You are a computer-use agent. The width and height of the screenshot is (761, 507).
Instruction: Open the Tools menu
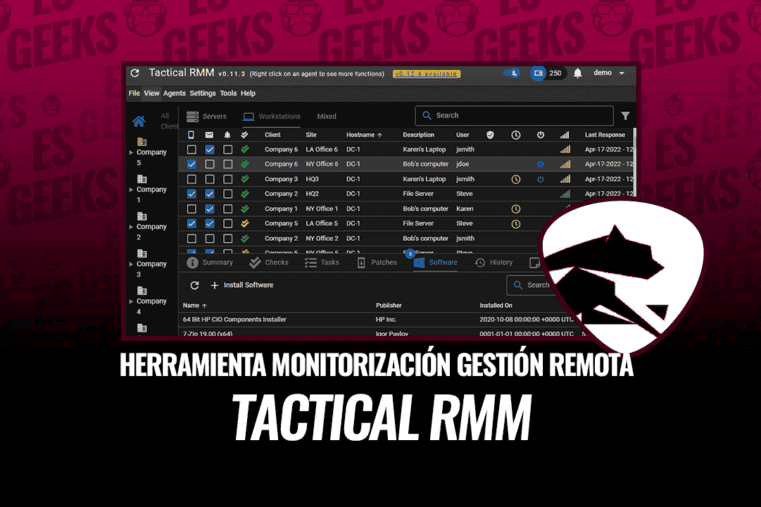click(228, 93)
